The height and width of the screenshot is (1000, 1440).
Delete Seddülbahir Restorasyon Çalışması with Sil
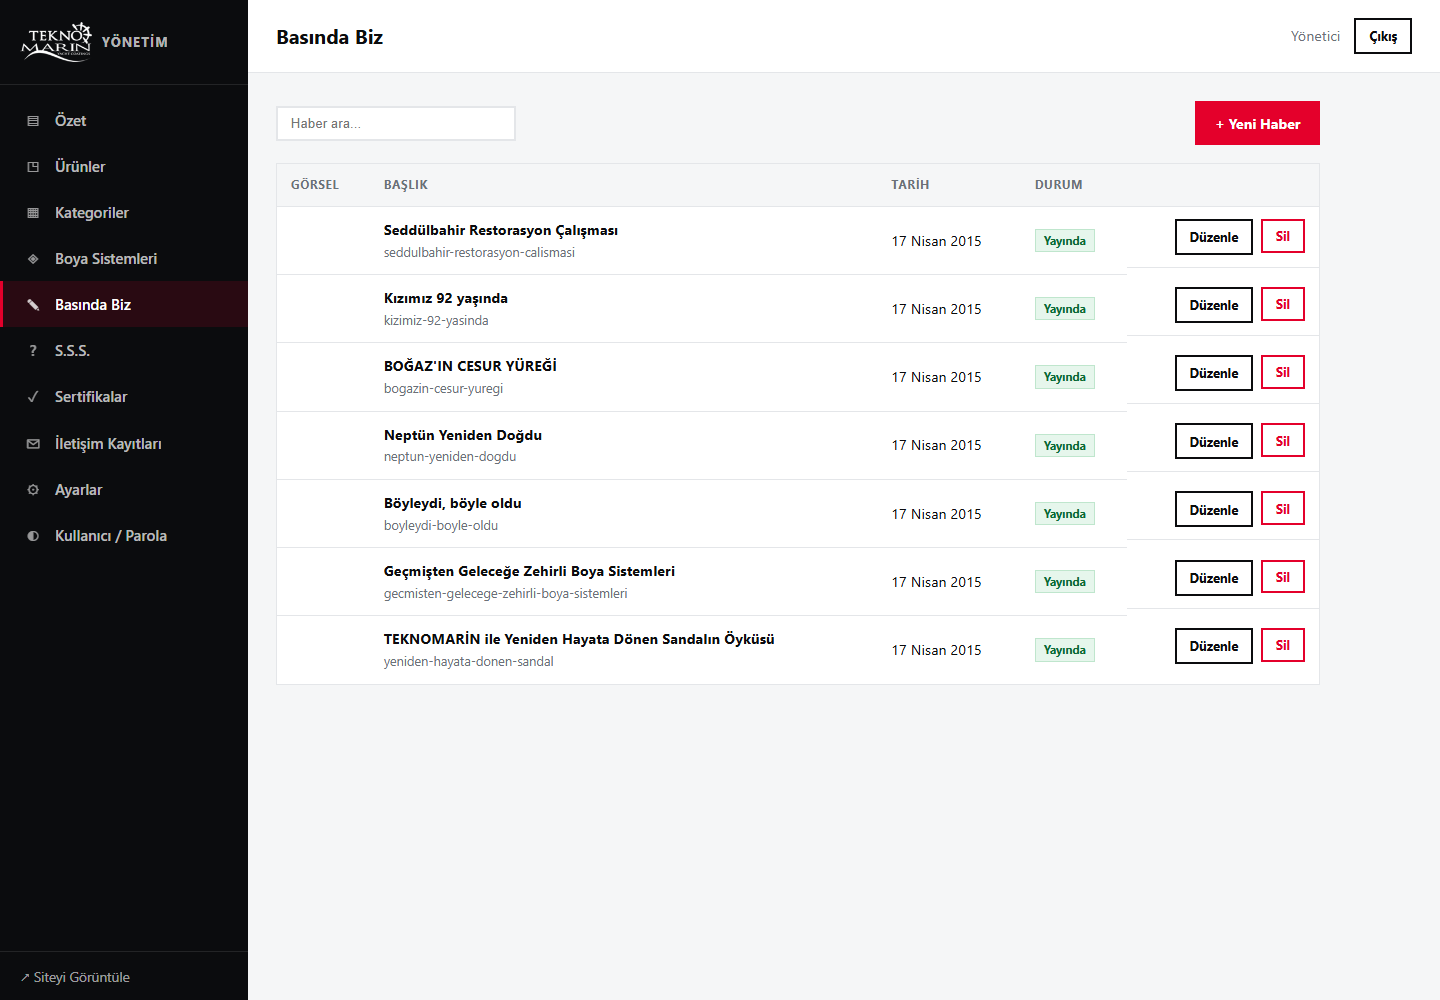click(x=1283, y=236)
